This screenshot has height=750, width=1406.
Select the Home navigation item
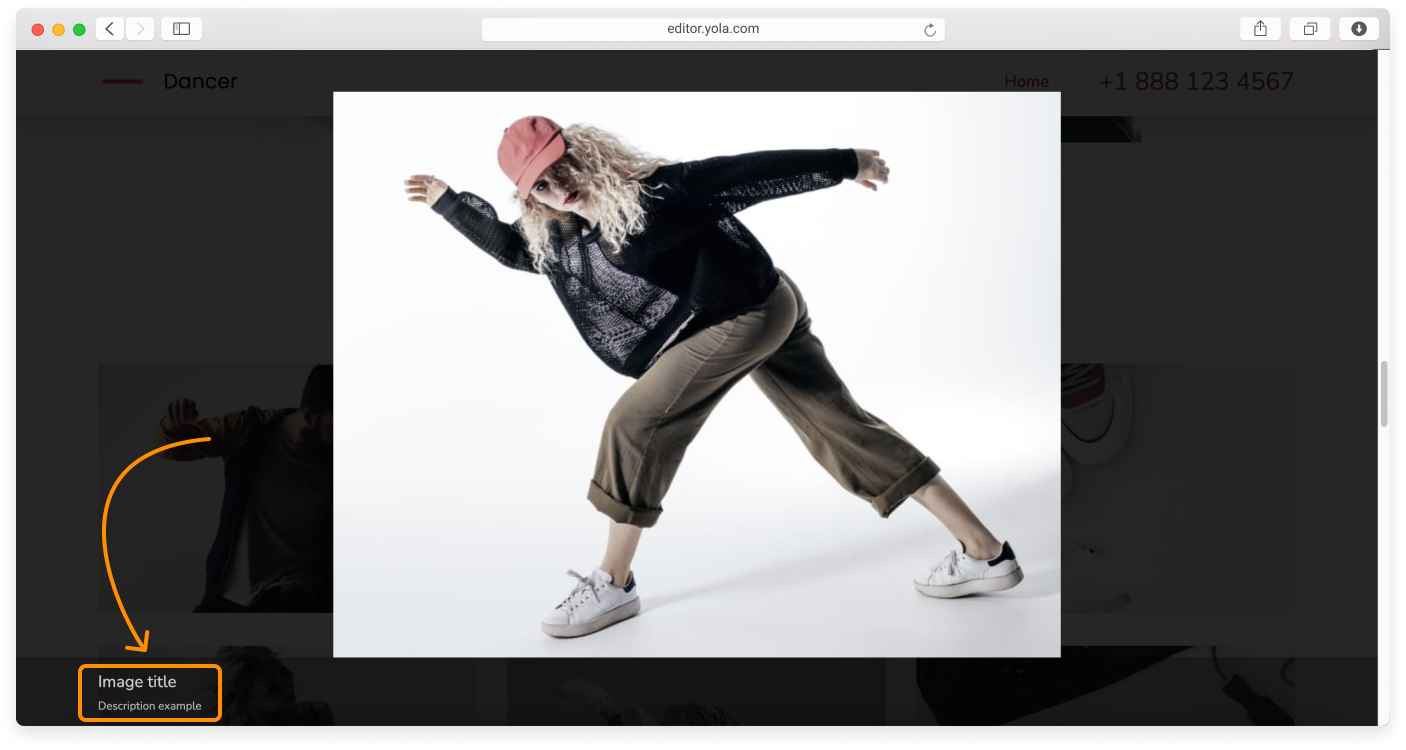[1026, 81]
